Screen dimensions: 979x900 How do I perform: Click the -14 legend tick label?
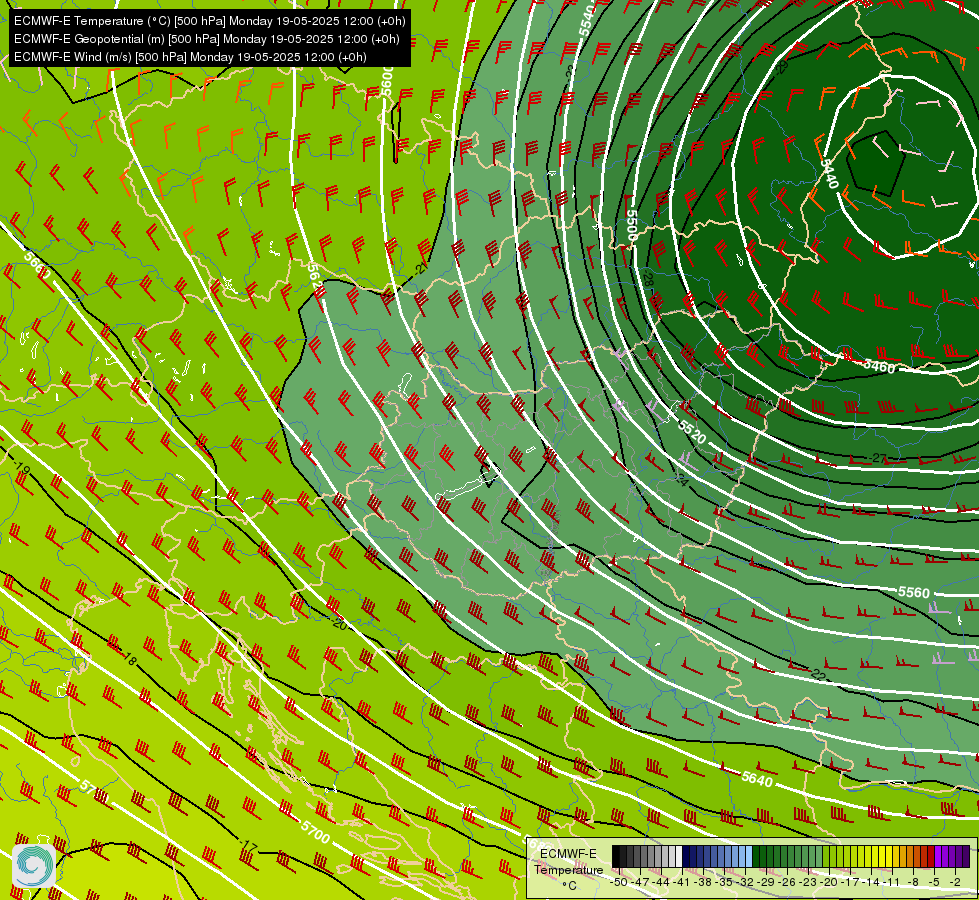870,882
